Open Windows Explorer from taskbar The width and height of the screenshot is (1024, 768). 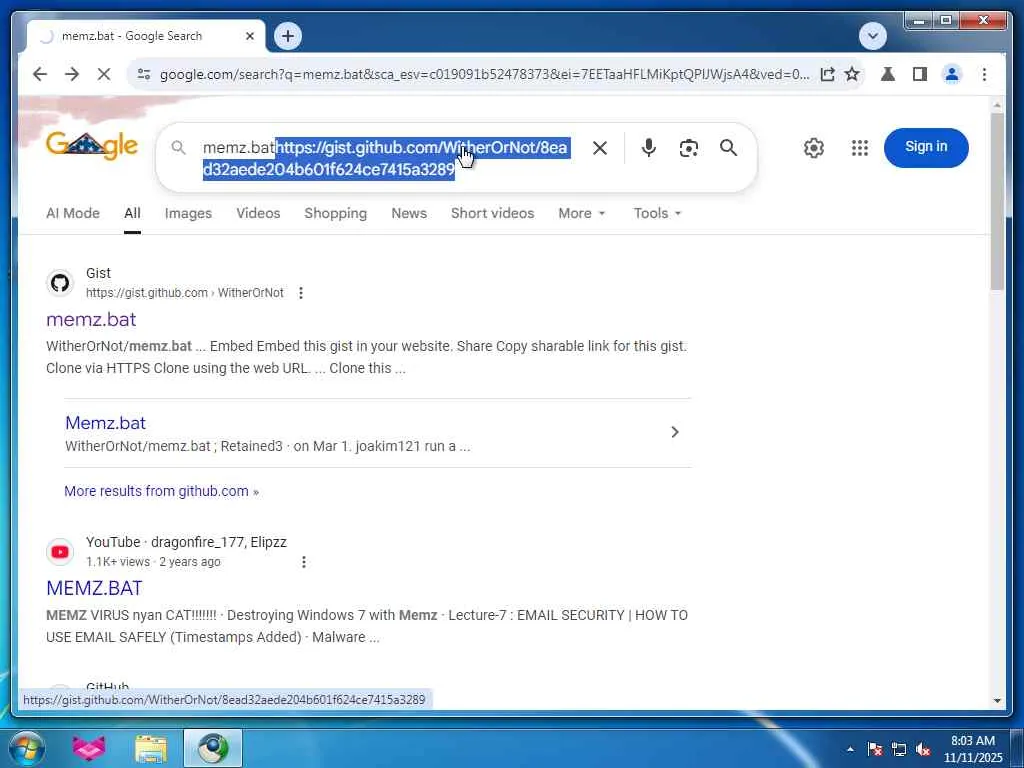pyautogui.click(x=151, y=748)
